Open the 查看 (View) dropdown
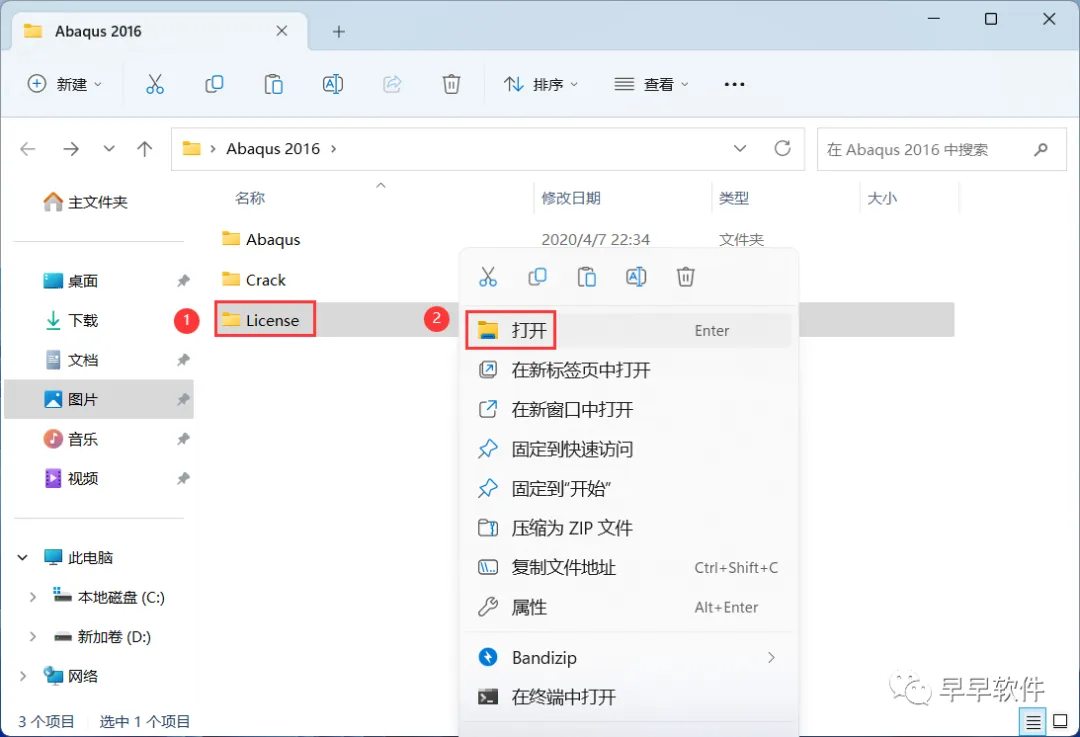1080x737 pixels. point(651,84)
